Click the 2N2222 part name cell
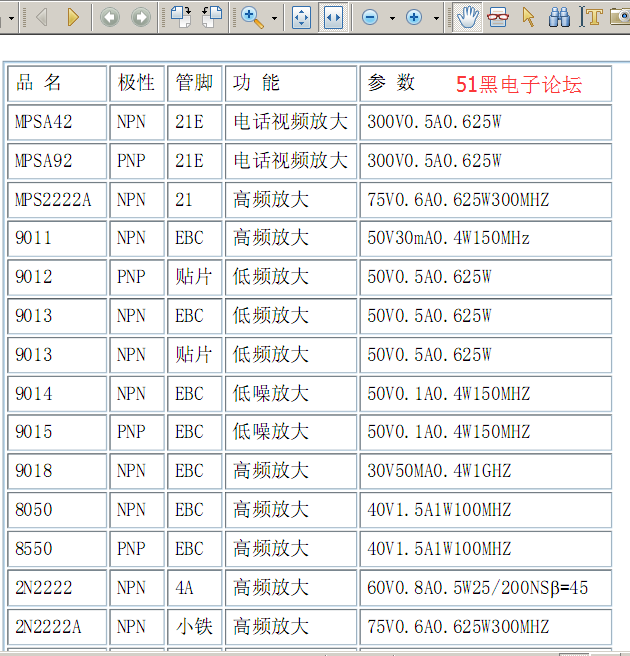The image size is (630, 656). 57,588
